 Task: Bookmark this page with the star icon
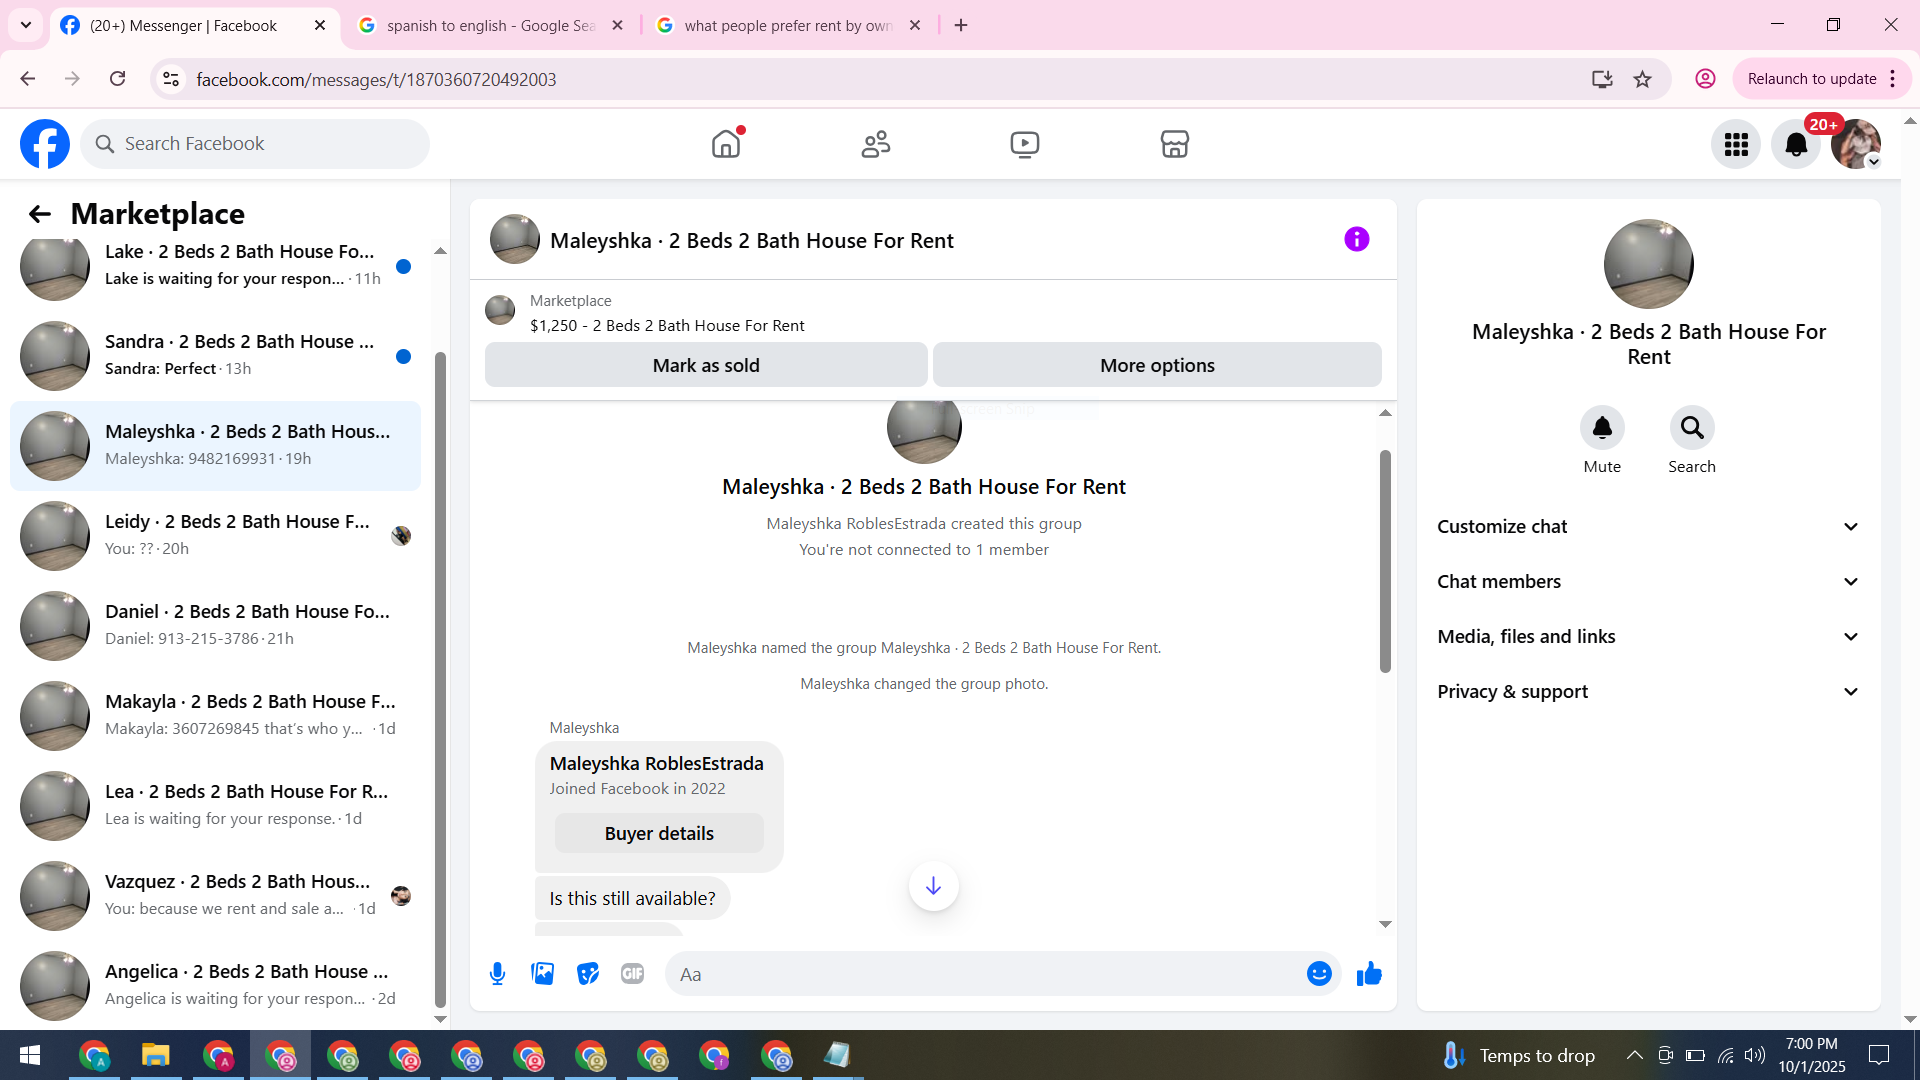pos(1642,79)
